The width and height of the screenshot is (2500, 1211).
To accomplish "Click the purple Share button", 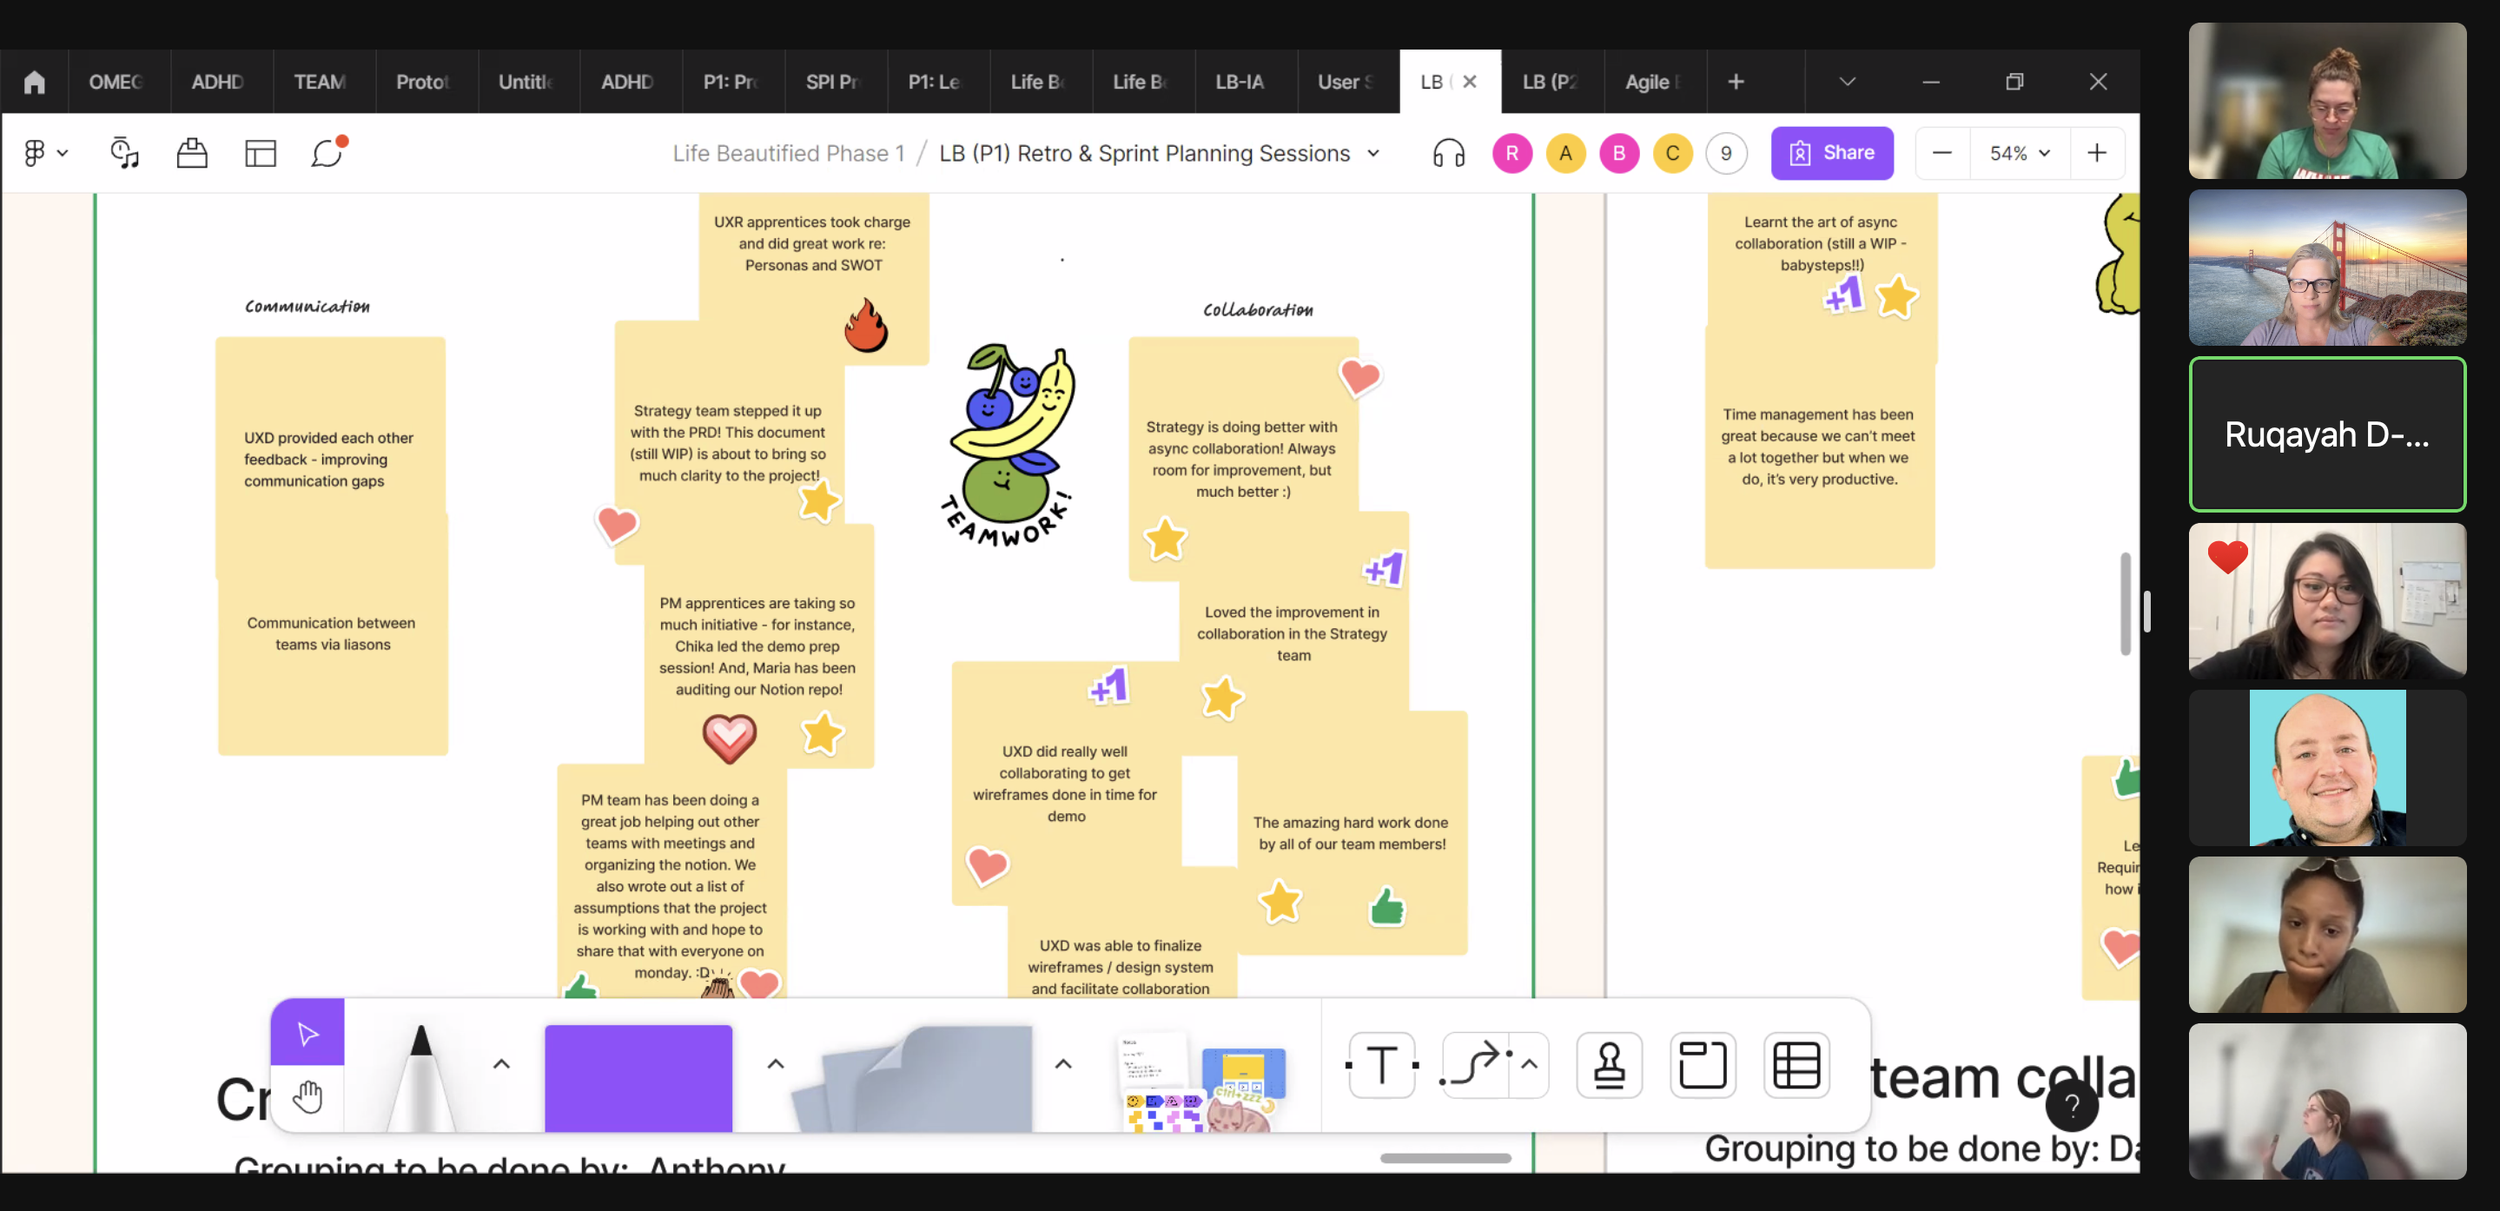I will coord(1831,153).
